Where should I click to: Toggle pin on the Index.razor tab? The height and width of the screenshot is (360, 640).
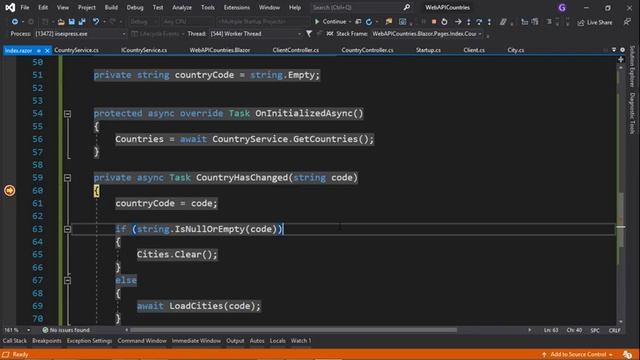point(39,50)
